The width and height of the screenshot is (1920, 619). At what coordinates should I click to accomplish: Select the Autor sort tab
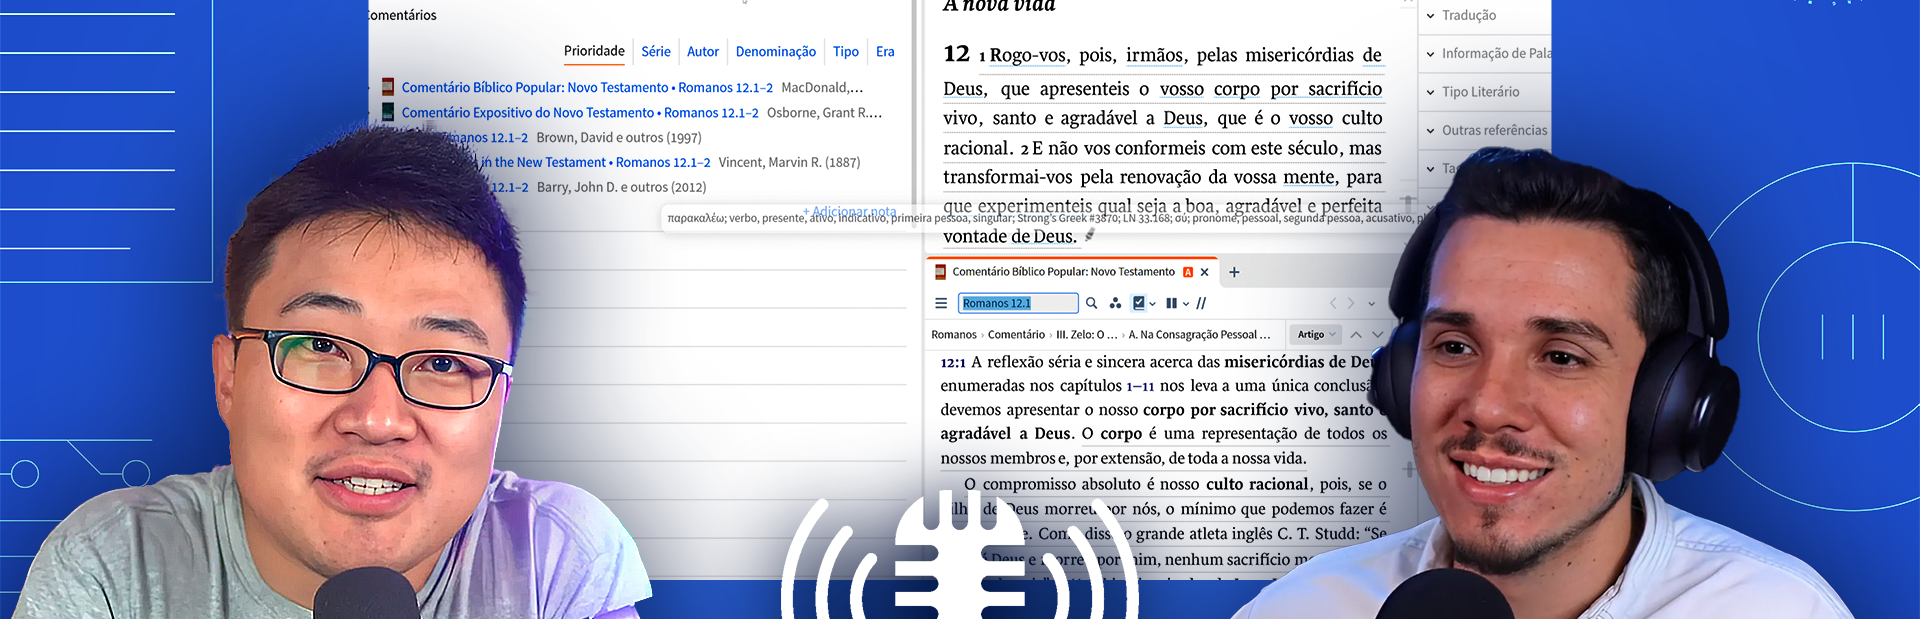pos(703,51)
